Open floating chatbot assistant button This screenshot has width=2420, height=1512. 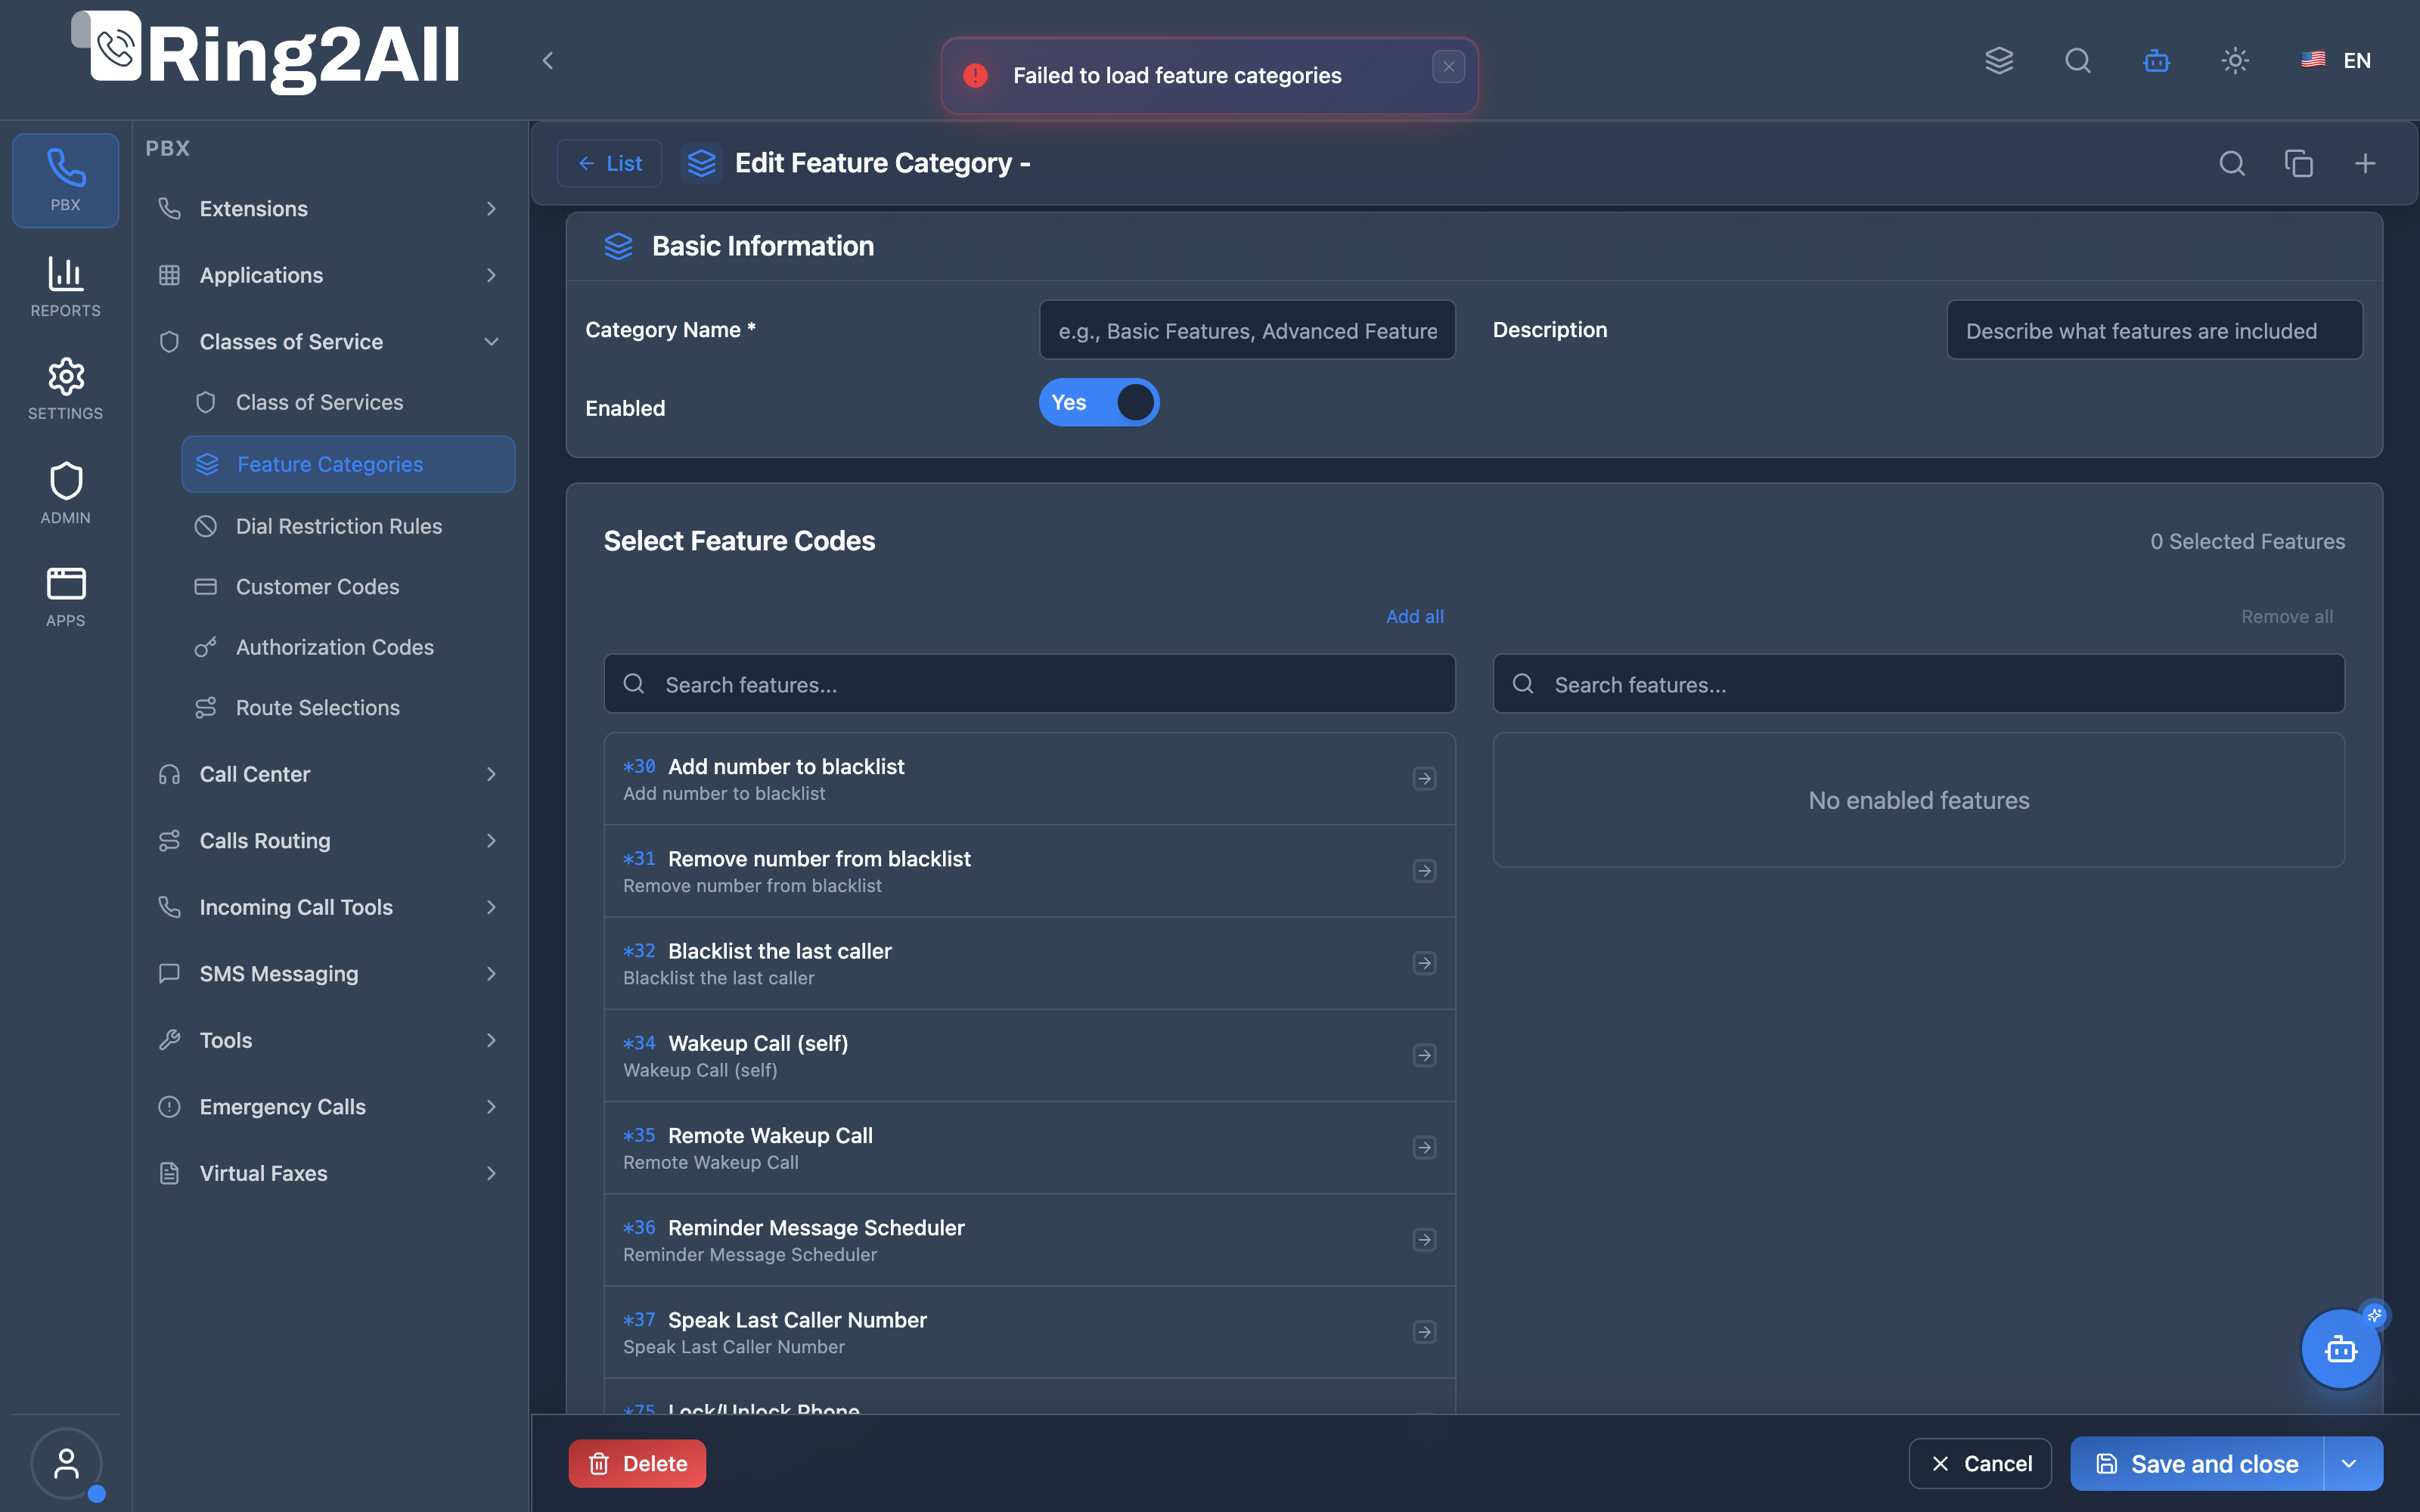[2340, 1349]
